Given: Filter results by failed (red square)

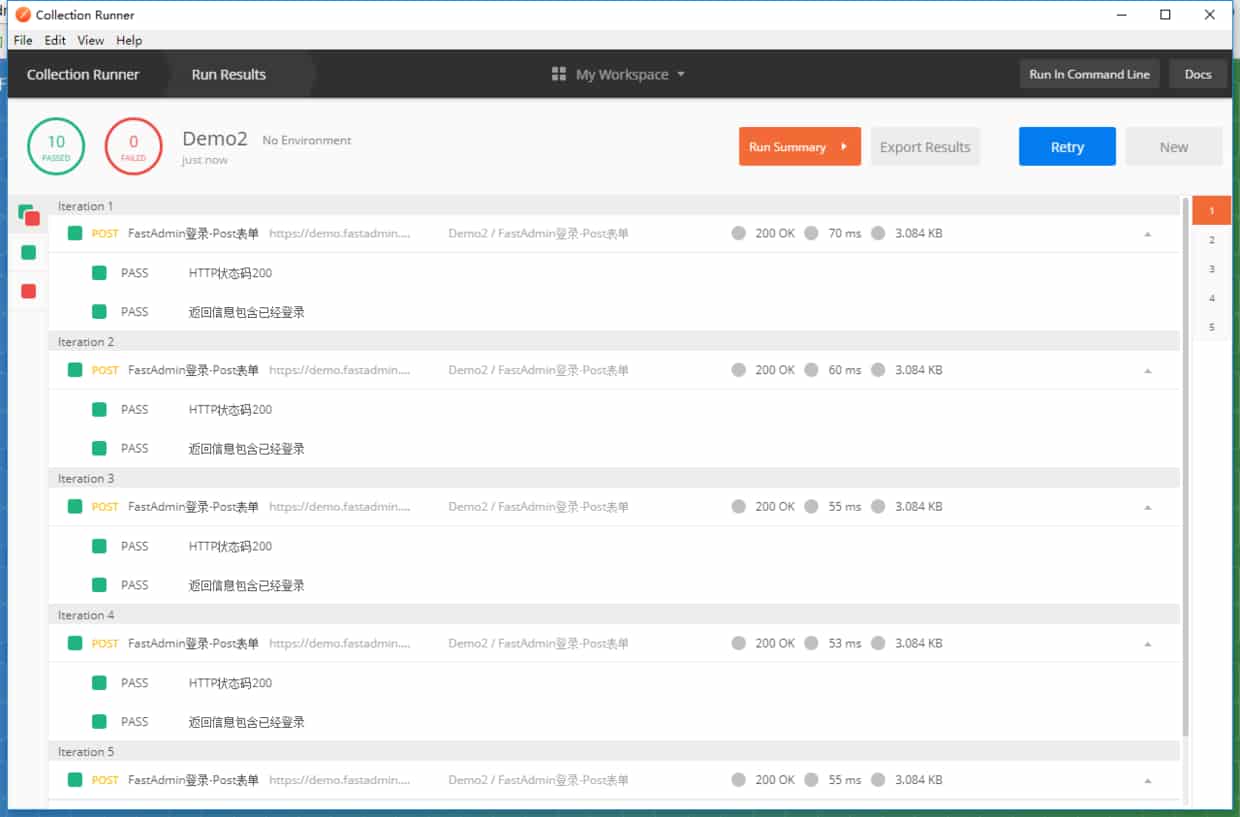Looking at the screenshot, I should click(x=28, y=291).
